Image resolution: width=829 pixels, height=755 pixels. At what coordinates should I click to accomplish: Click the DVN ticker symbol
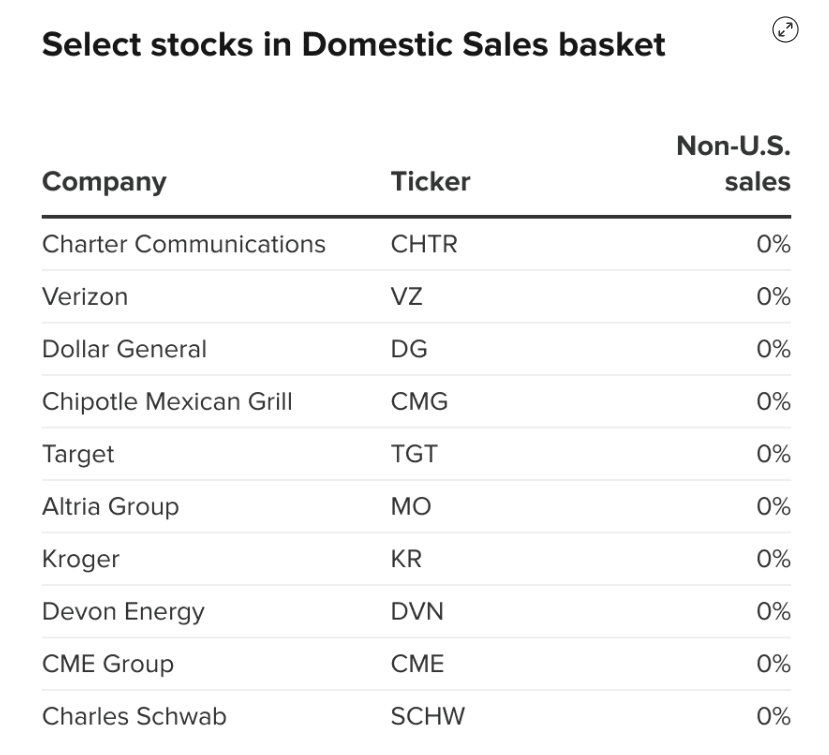click(417, 612)
